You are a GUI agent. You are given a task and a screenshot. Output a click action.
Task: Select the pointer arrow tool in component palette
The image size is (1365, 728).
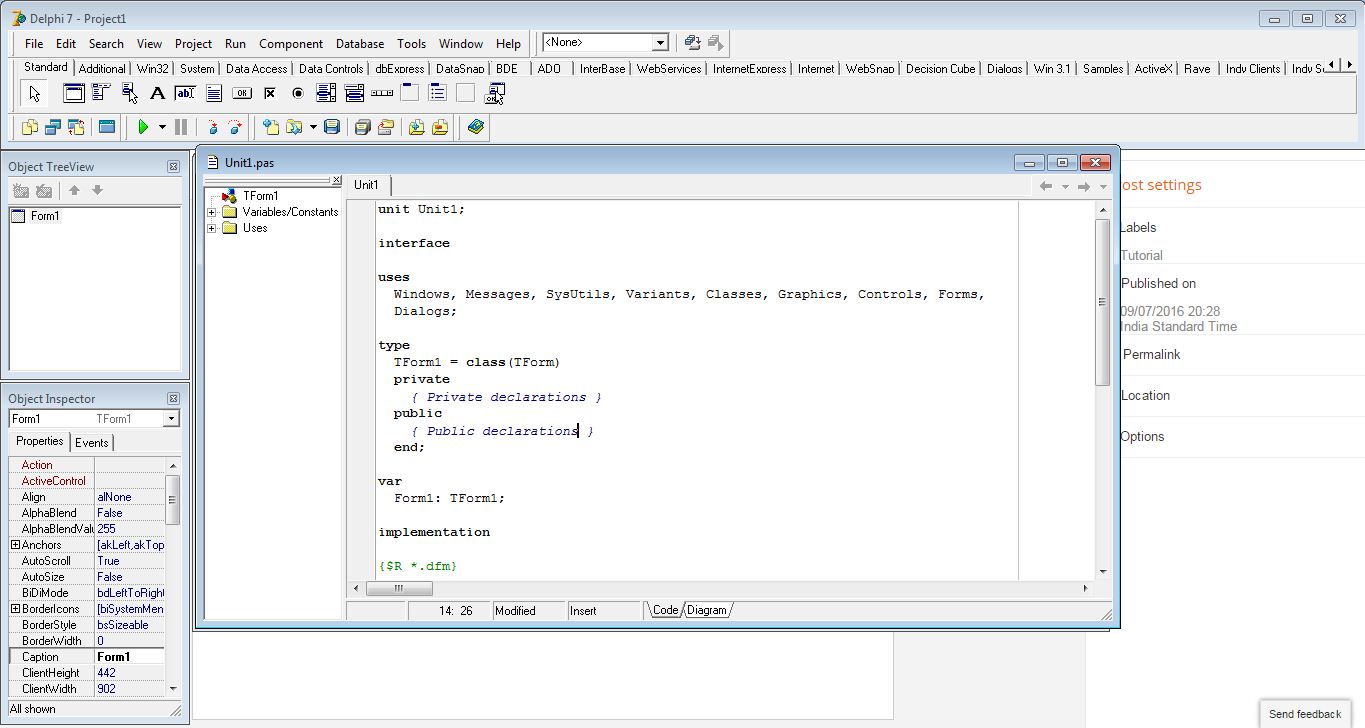(35, 94)
